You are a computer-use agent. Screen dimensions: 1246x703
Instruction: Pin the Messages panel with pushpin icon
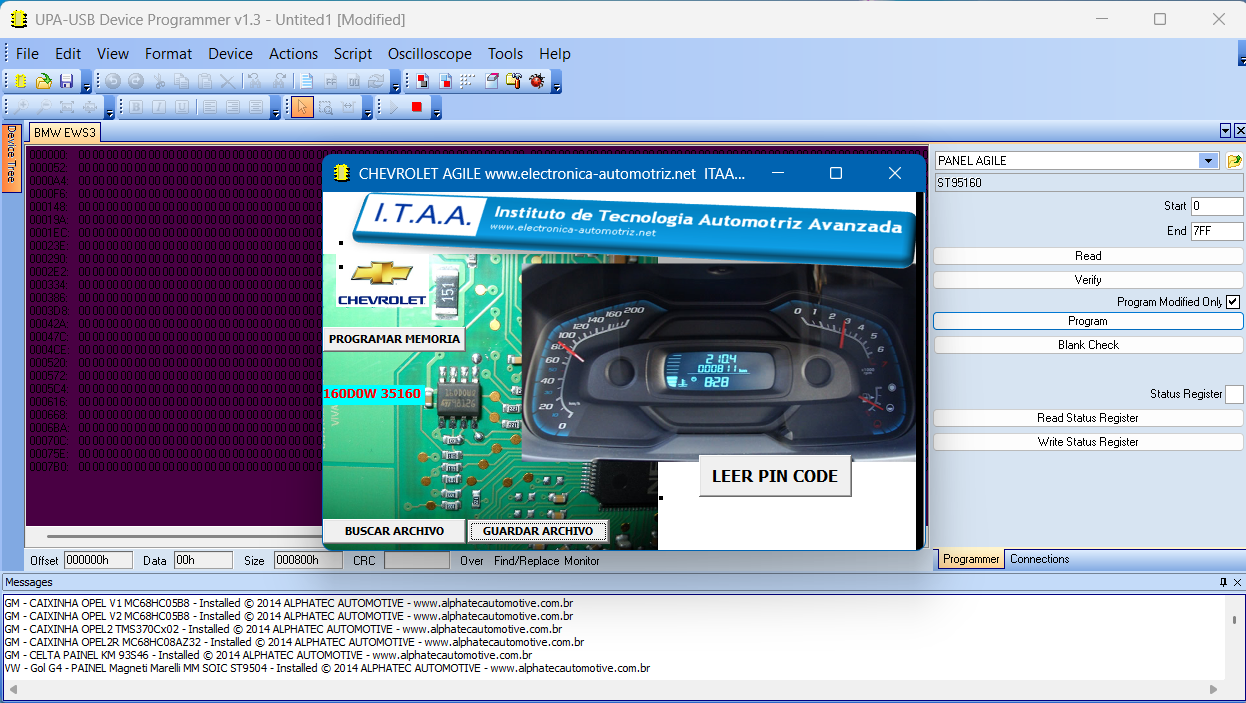(1223, 582)
